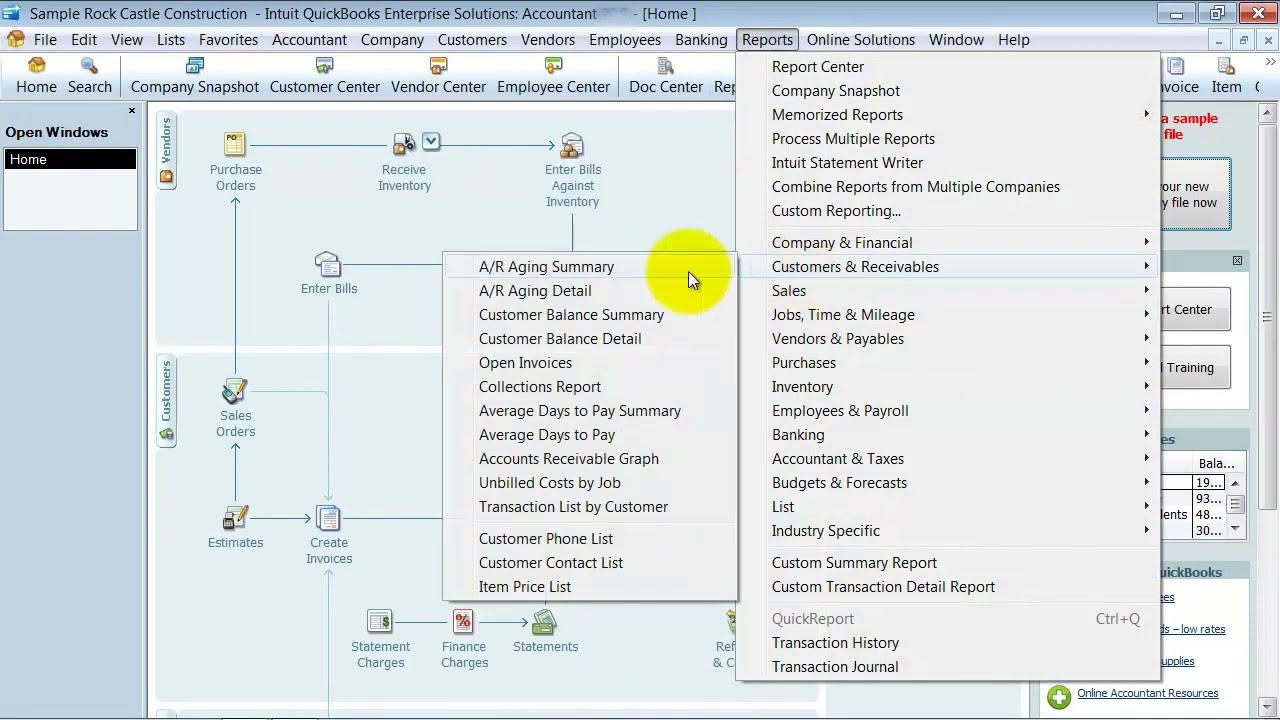Open the Accountant menu
The height and width of the screenshot is (720, 1280).
tap(310, 40)
